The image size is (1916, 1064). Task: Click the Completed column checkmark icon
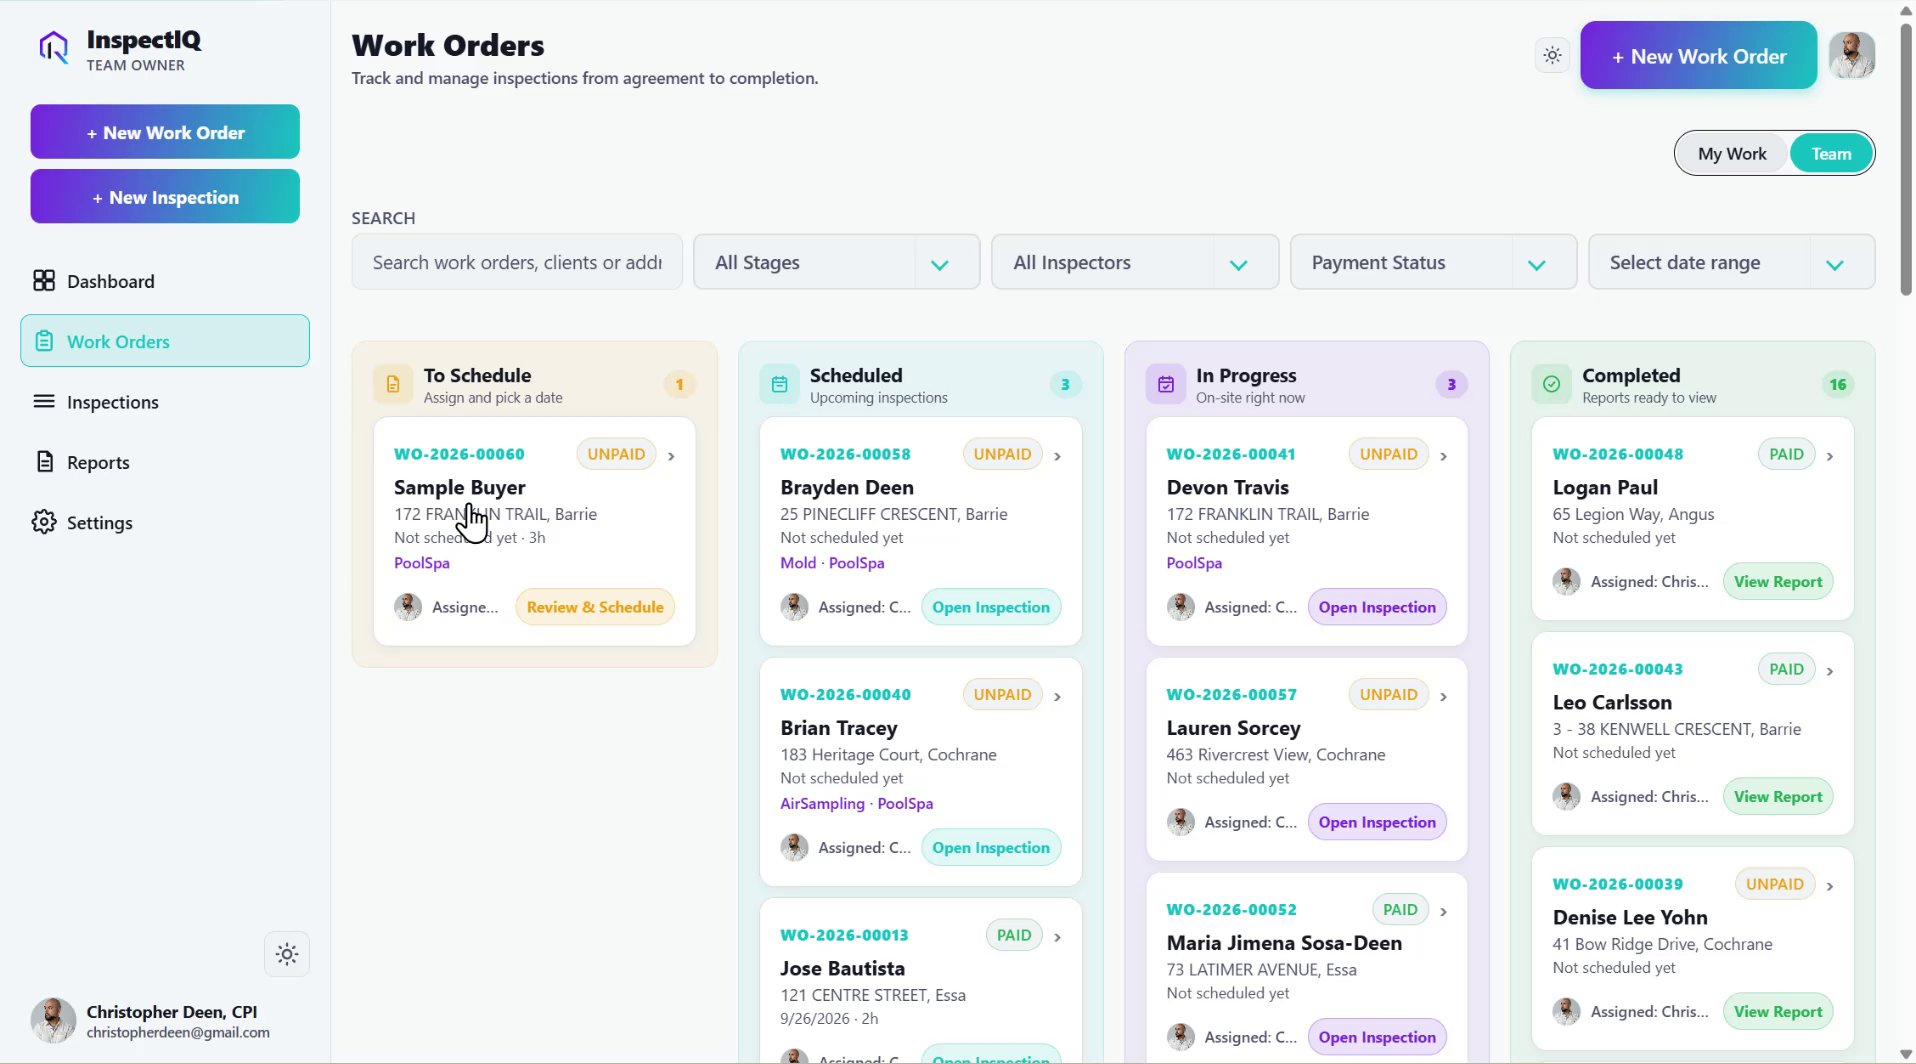tap(1551, 384)
